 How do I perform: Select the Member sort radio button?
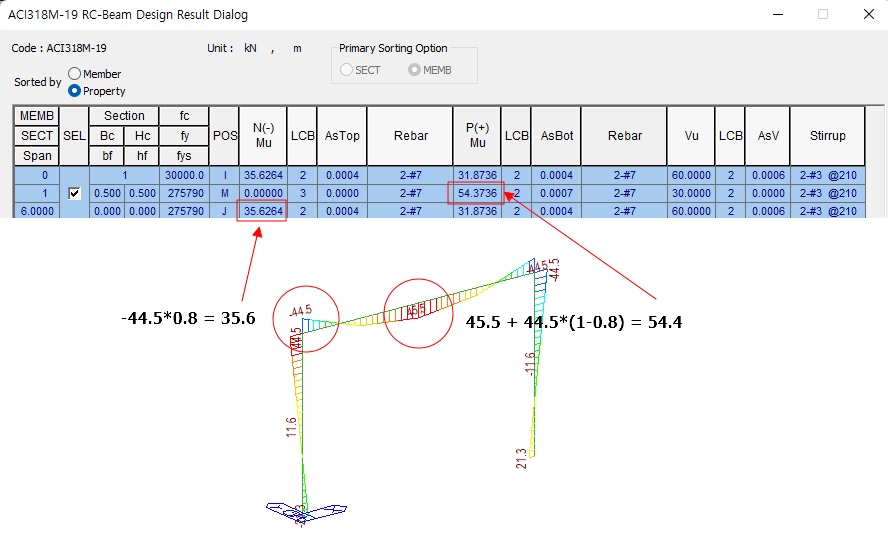coord(74,74)
